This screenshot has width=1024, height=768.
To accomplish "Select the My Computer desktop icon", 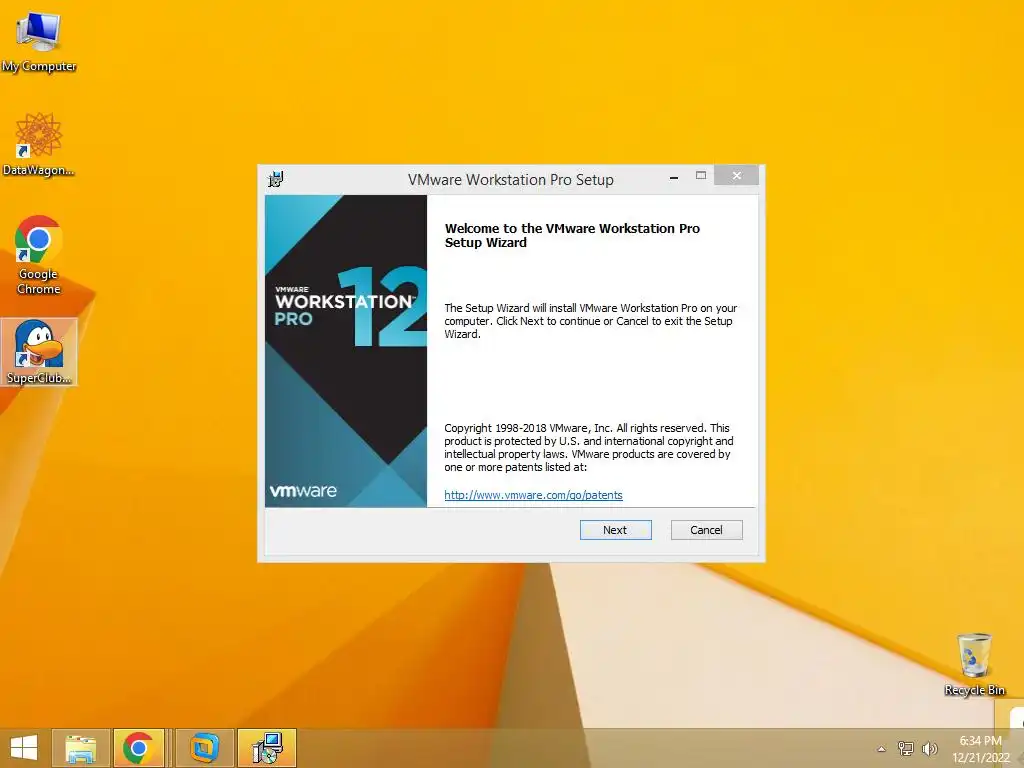I will [x=39, y=41].
